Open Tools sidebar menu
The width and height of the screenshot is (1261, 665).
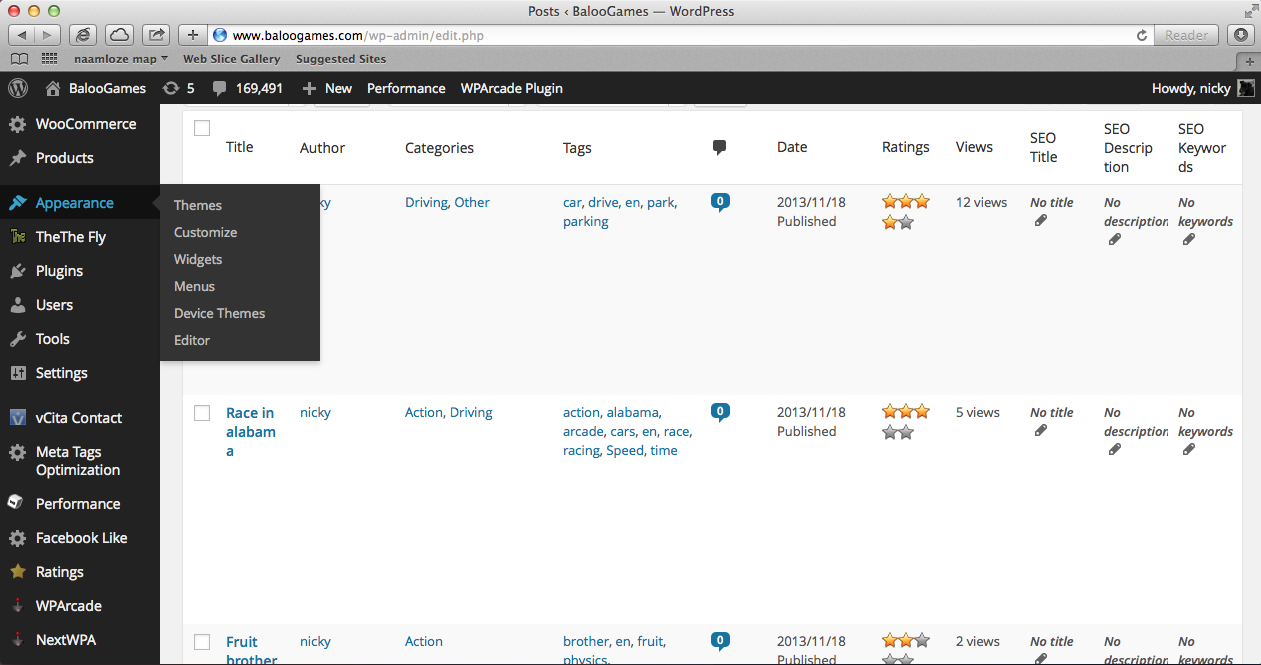[x=80, y=339]
